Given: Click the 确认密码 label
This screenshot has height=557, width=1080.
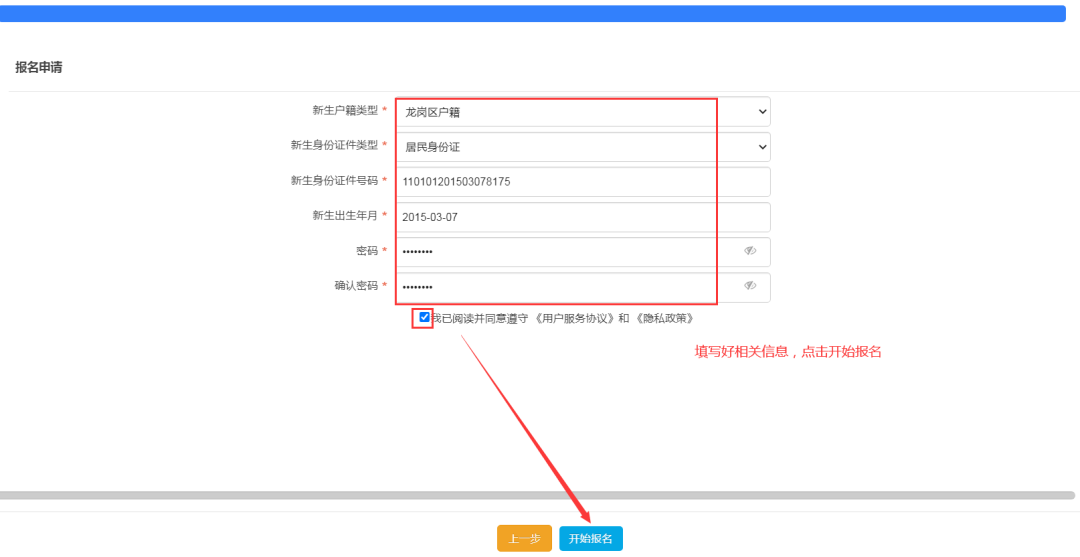Looking at the screenshot, I should pyautogui.click(x=356, y=286).
